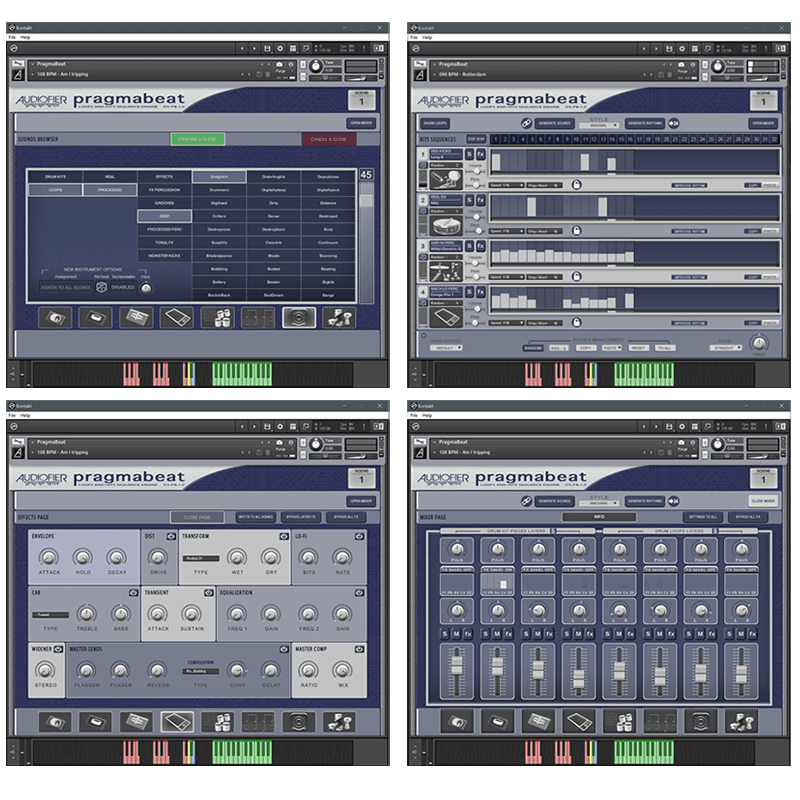Click the link chain icon in Kits Sequences window
The image size is (800, 800).
tap(526, 123)
